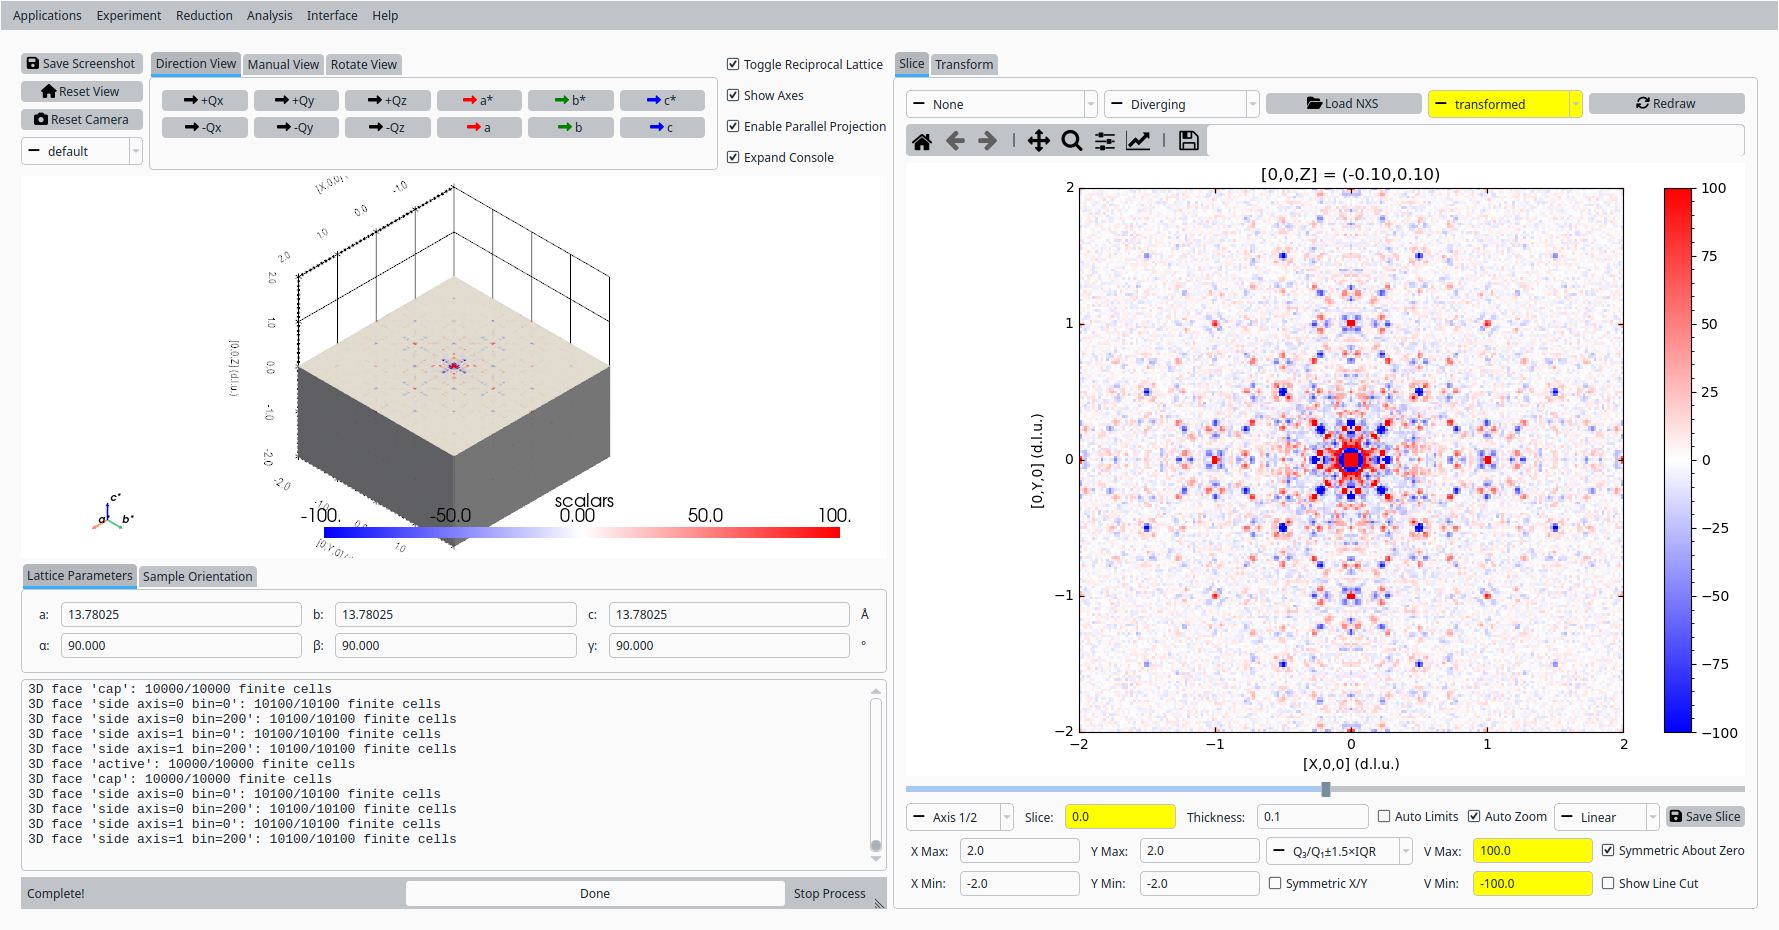Expand the Axis 1/2 dropdown
Screen dimensions: 1779x930
[x=959, y=817]
